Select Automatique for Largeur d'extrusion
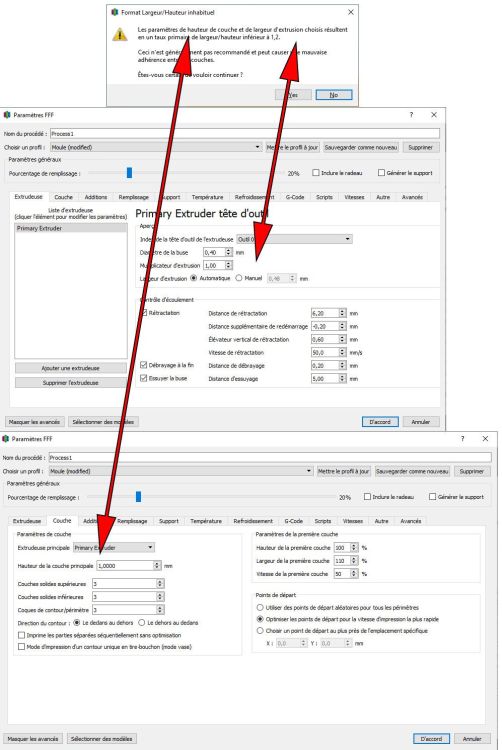The width and height of the screenshot is (502, 750). (x=194, y=278)
